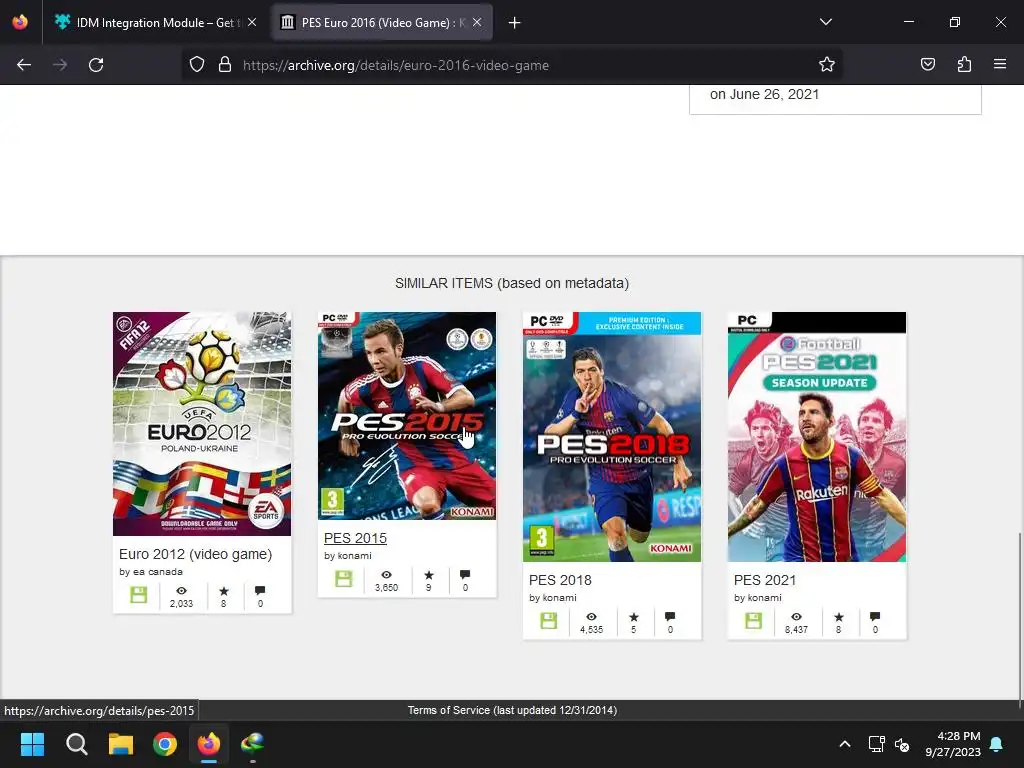Screen dimensions: 1024x768
Task: Launch Google Chrome from the taskbar
Action: pyautogui.click(x=165, y=744)
